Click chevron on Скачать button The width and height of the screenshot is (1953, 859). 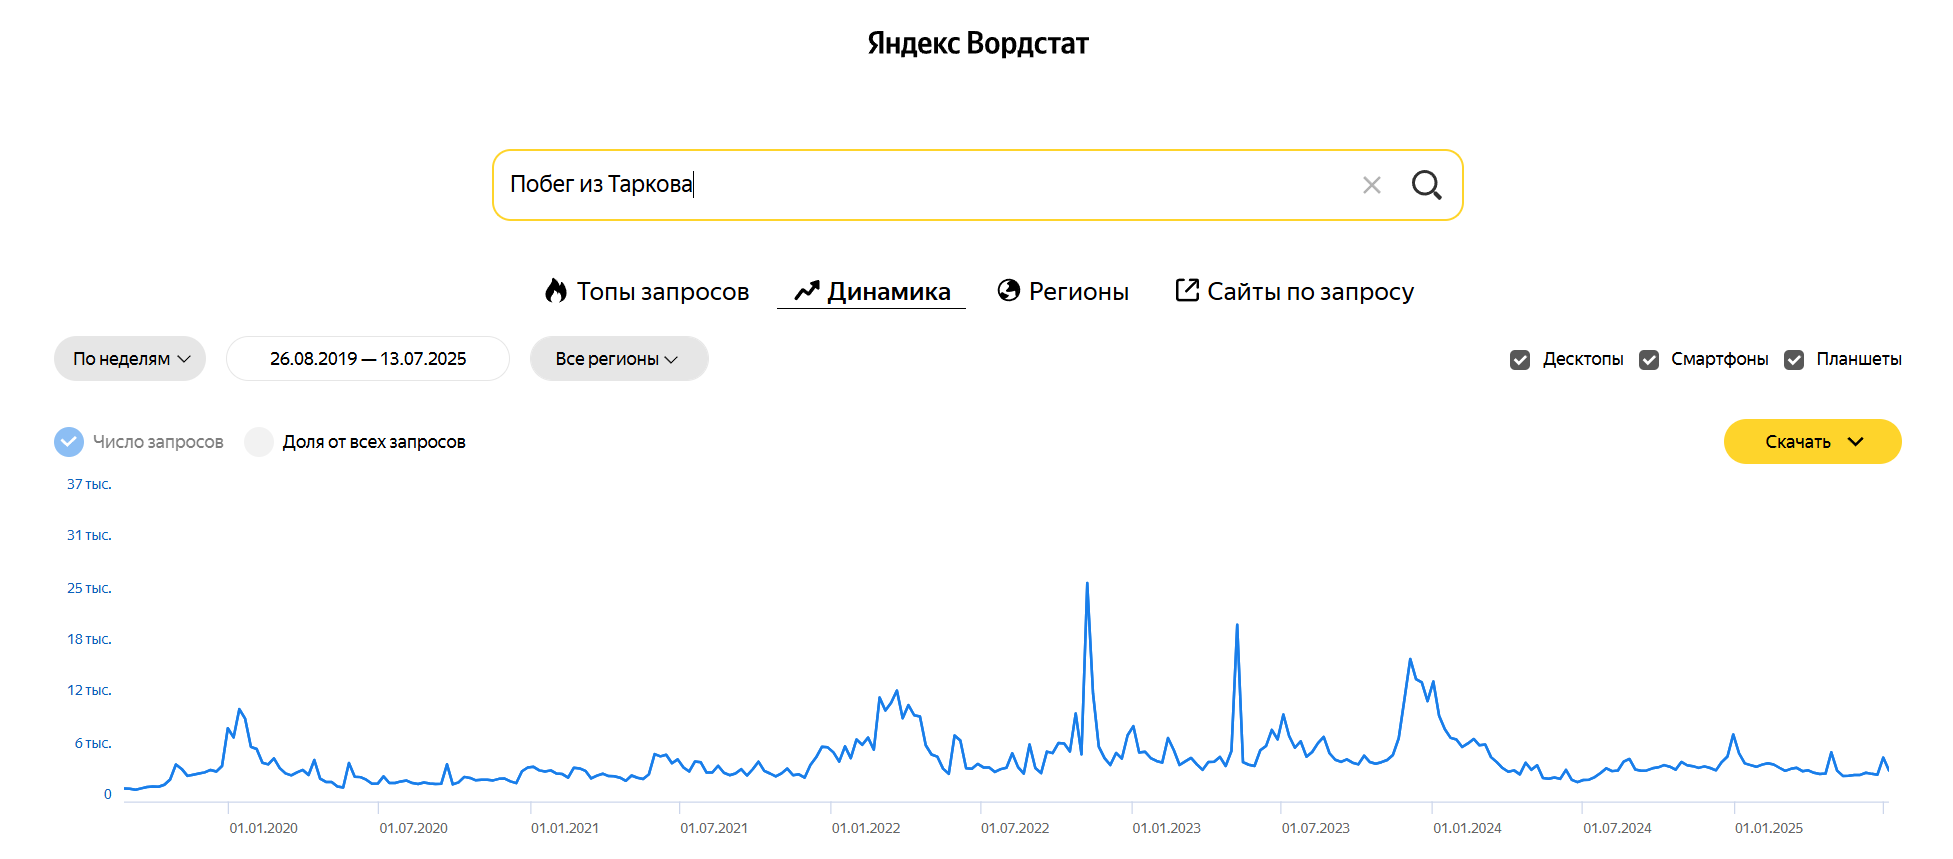click(x=1855, y=442)
